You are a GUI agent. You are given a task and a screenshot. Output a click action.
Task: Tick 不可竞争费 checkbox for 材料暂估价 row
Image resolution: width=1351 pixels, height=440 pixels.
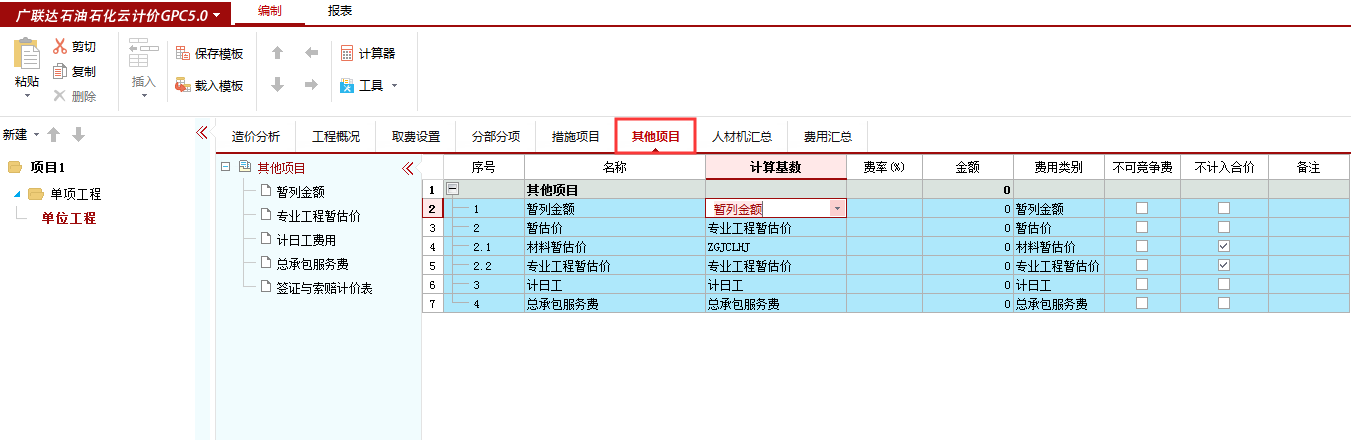(1142, 246)
